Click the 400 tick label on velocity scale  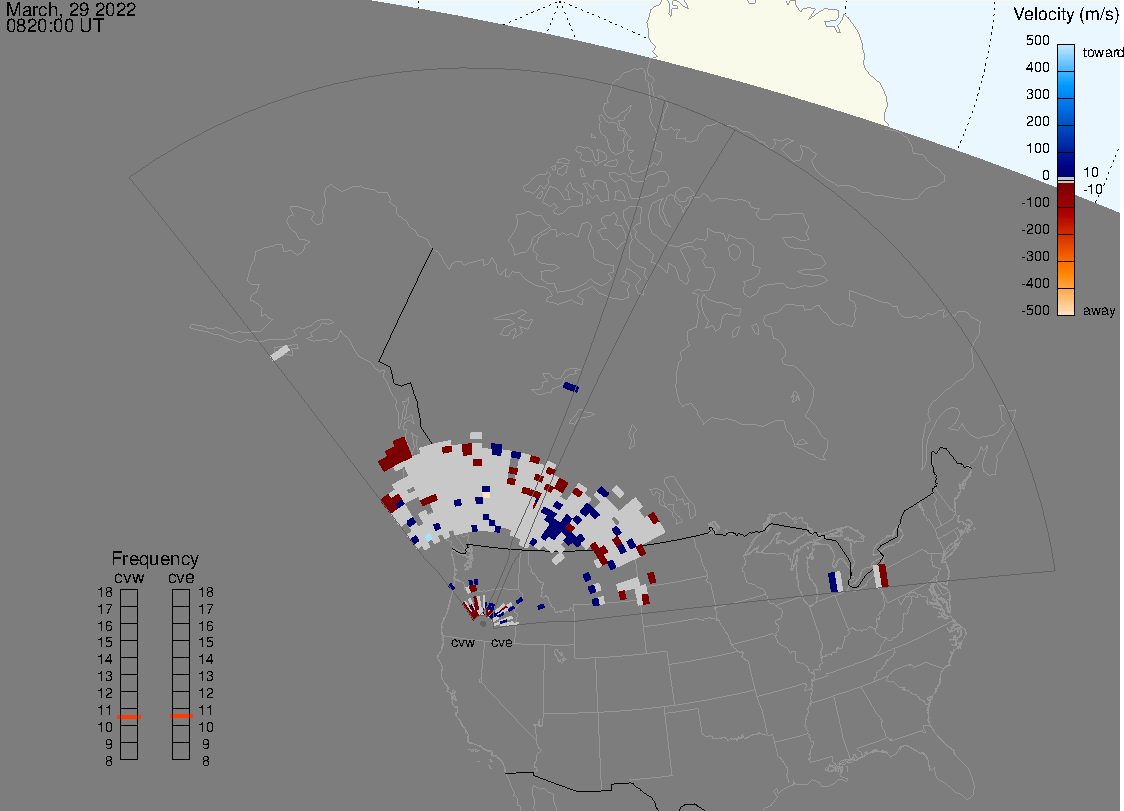1037,67
